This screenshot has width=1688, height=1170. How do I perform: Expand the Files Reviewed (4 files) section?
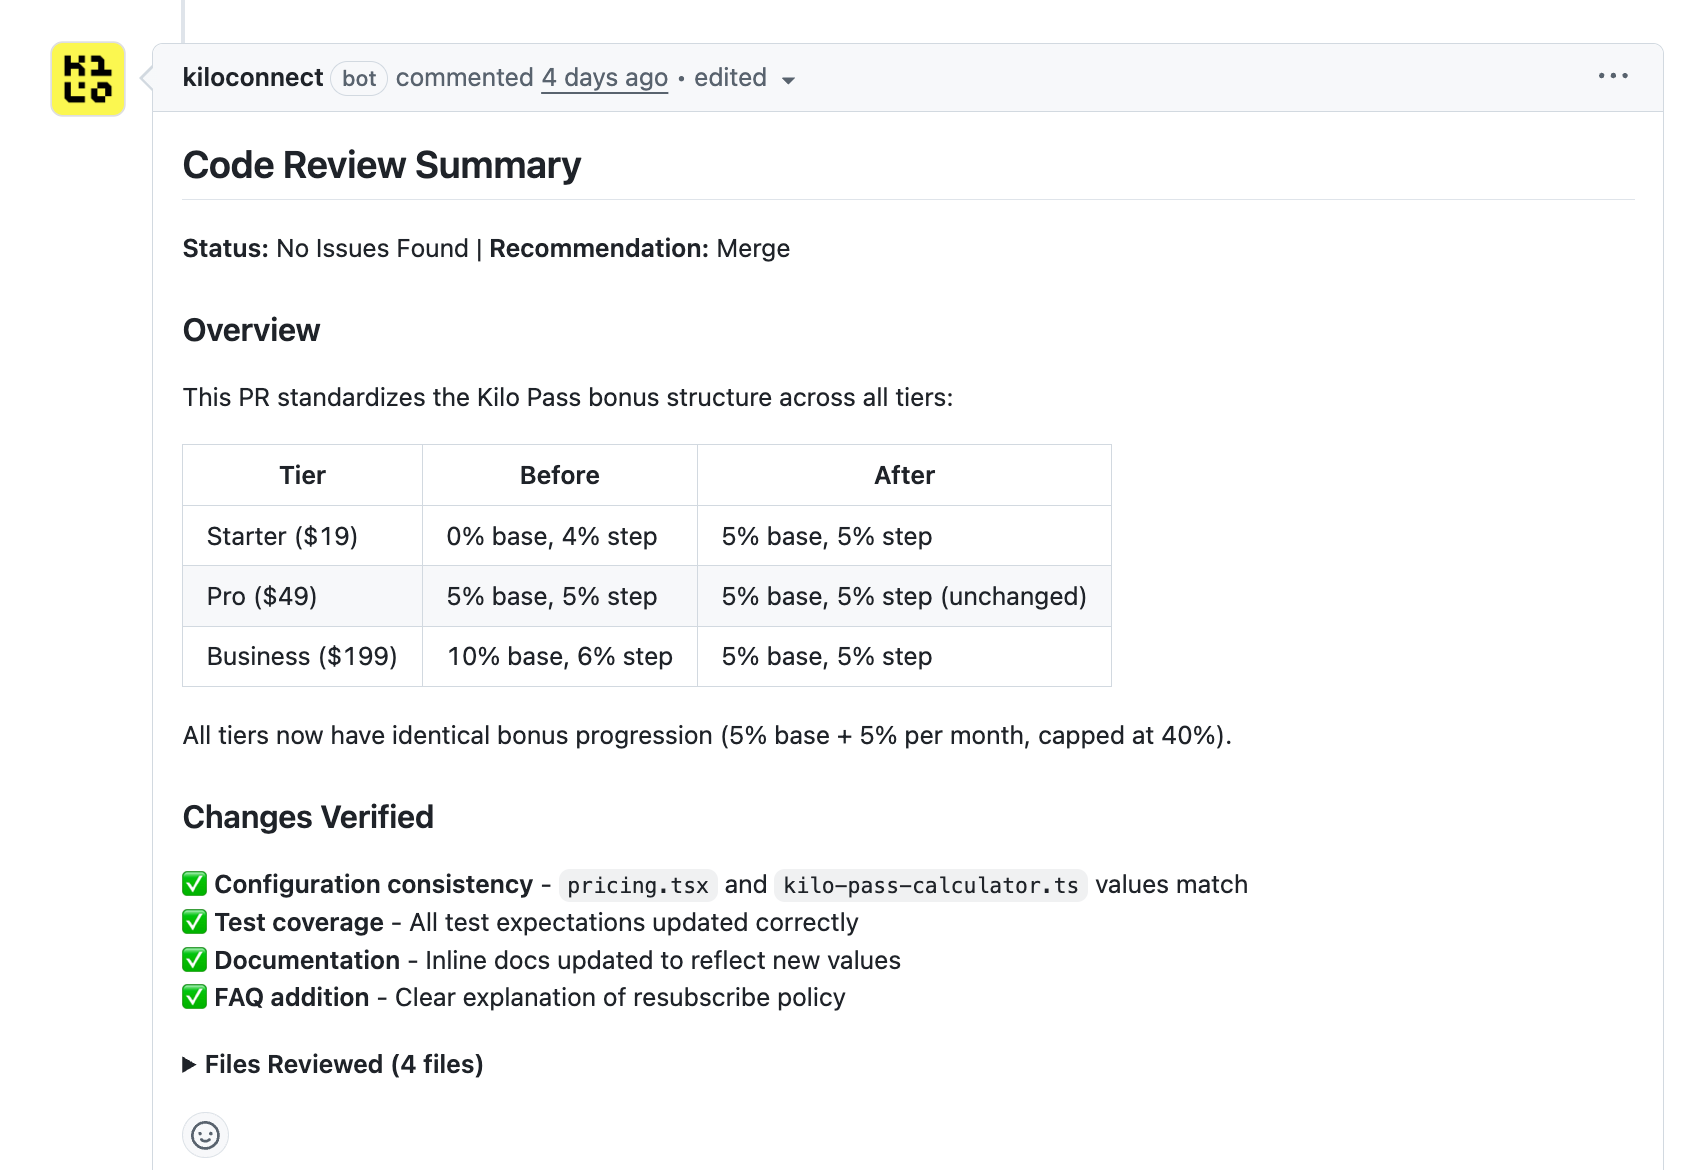tap(333, 1064)
